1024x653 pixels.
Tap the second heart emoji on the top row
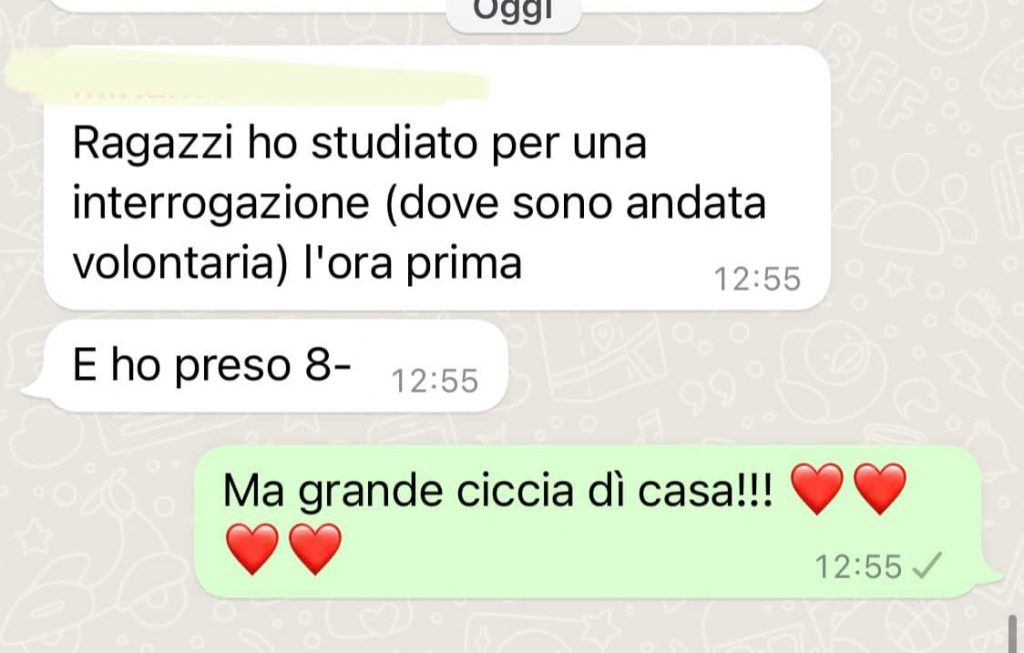tap(880, 489)
